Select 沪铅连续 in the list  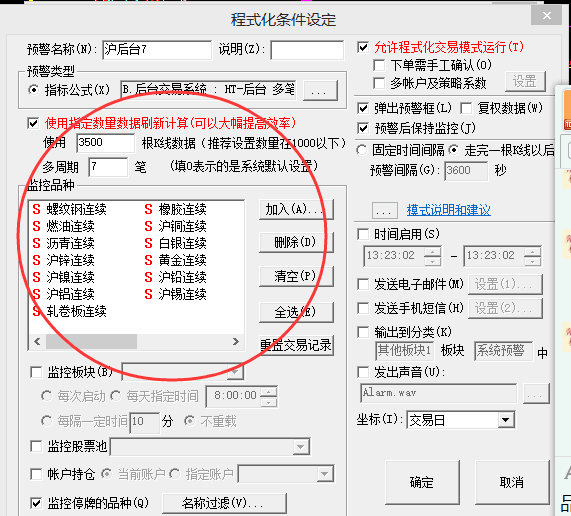pyautogui.click(x=176, y=277)
